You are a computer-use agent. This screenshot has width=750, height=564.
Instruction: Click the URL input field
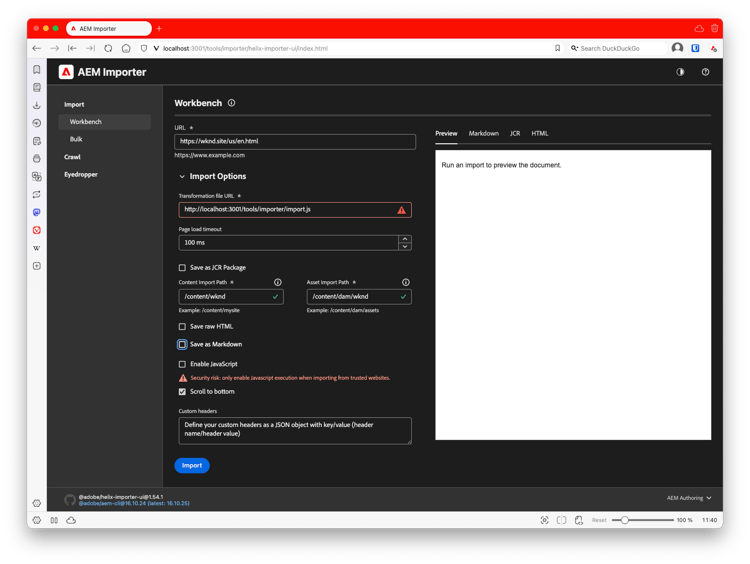click(x=295, y=142)
